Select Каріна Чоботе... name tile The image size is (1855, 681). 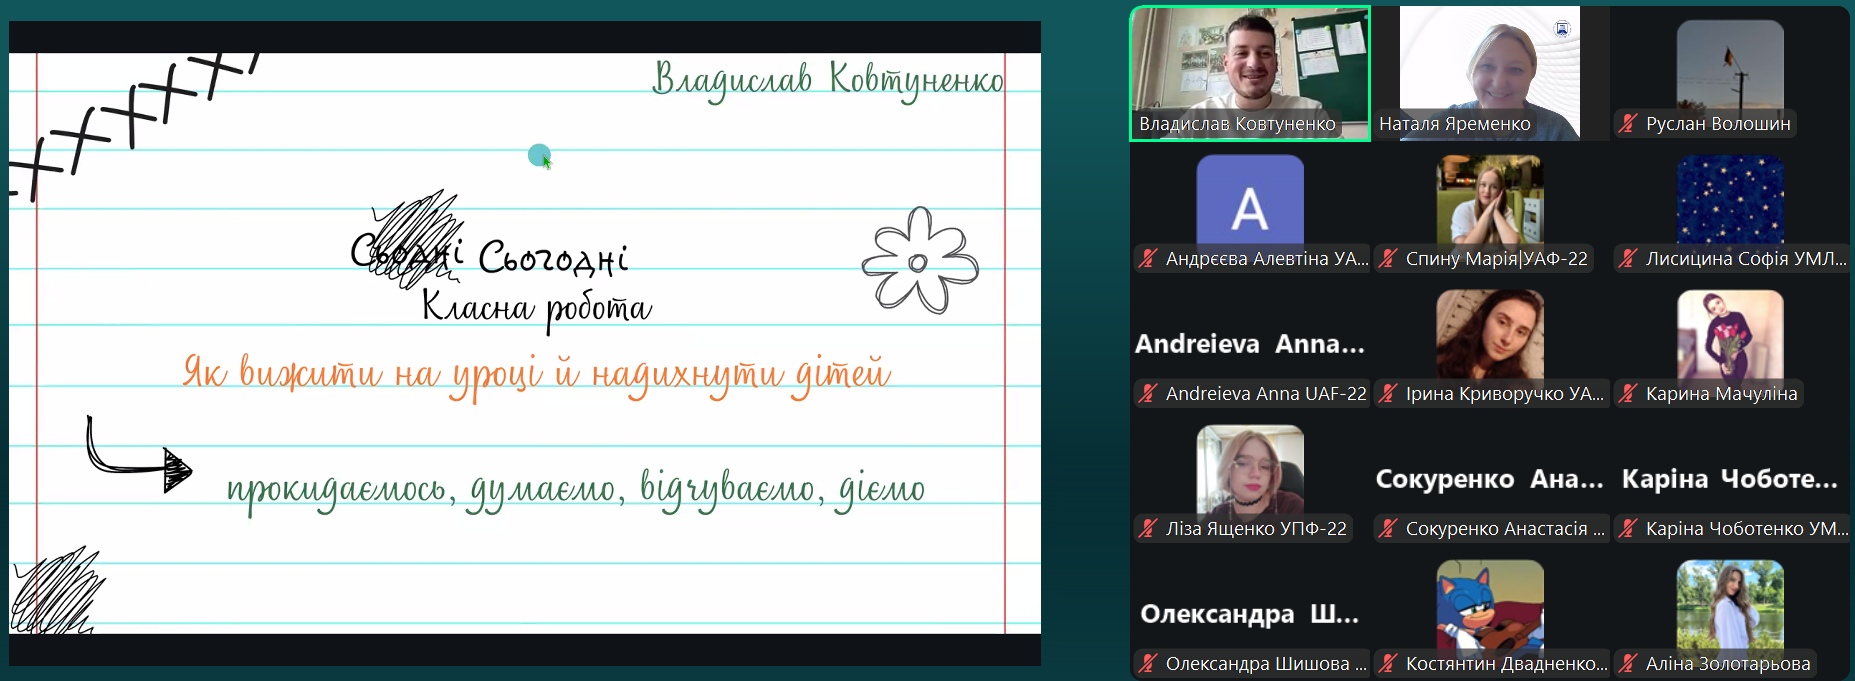(1730, 479)
